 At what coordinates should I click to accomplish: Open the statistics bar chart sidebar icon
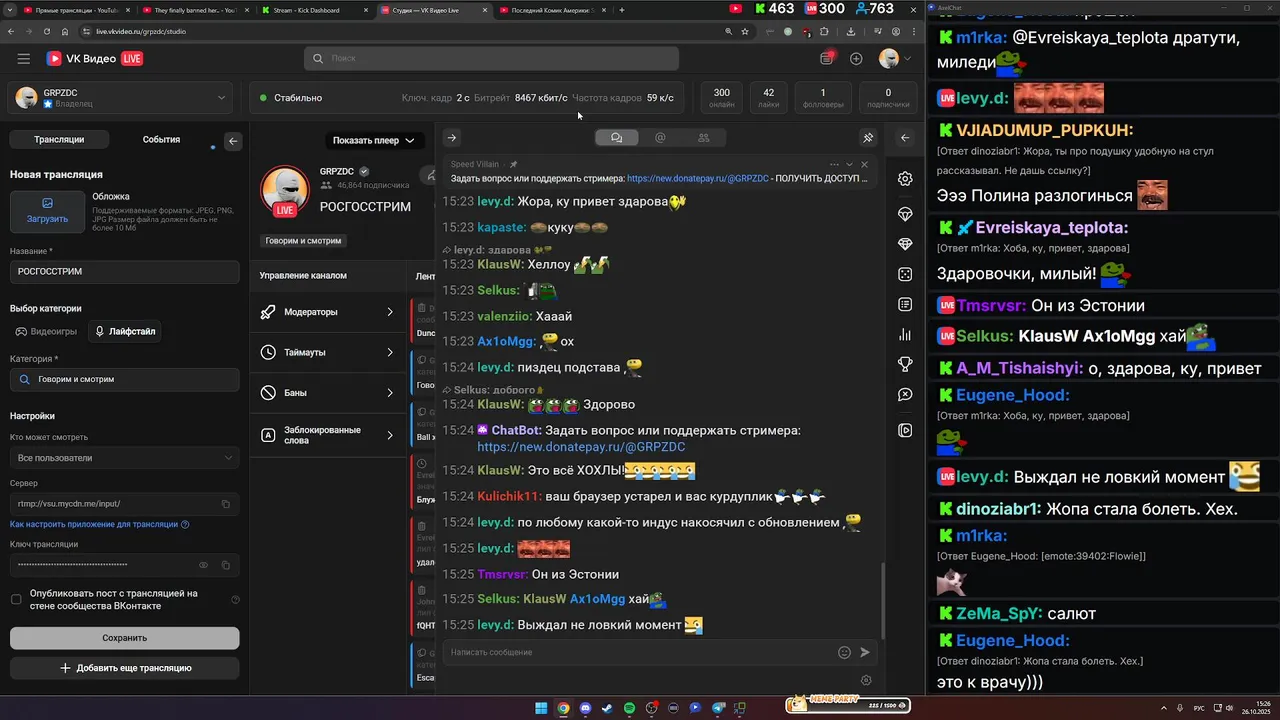(x=905, y=335)
